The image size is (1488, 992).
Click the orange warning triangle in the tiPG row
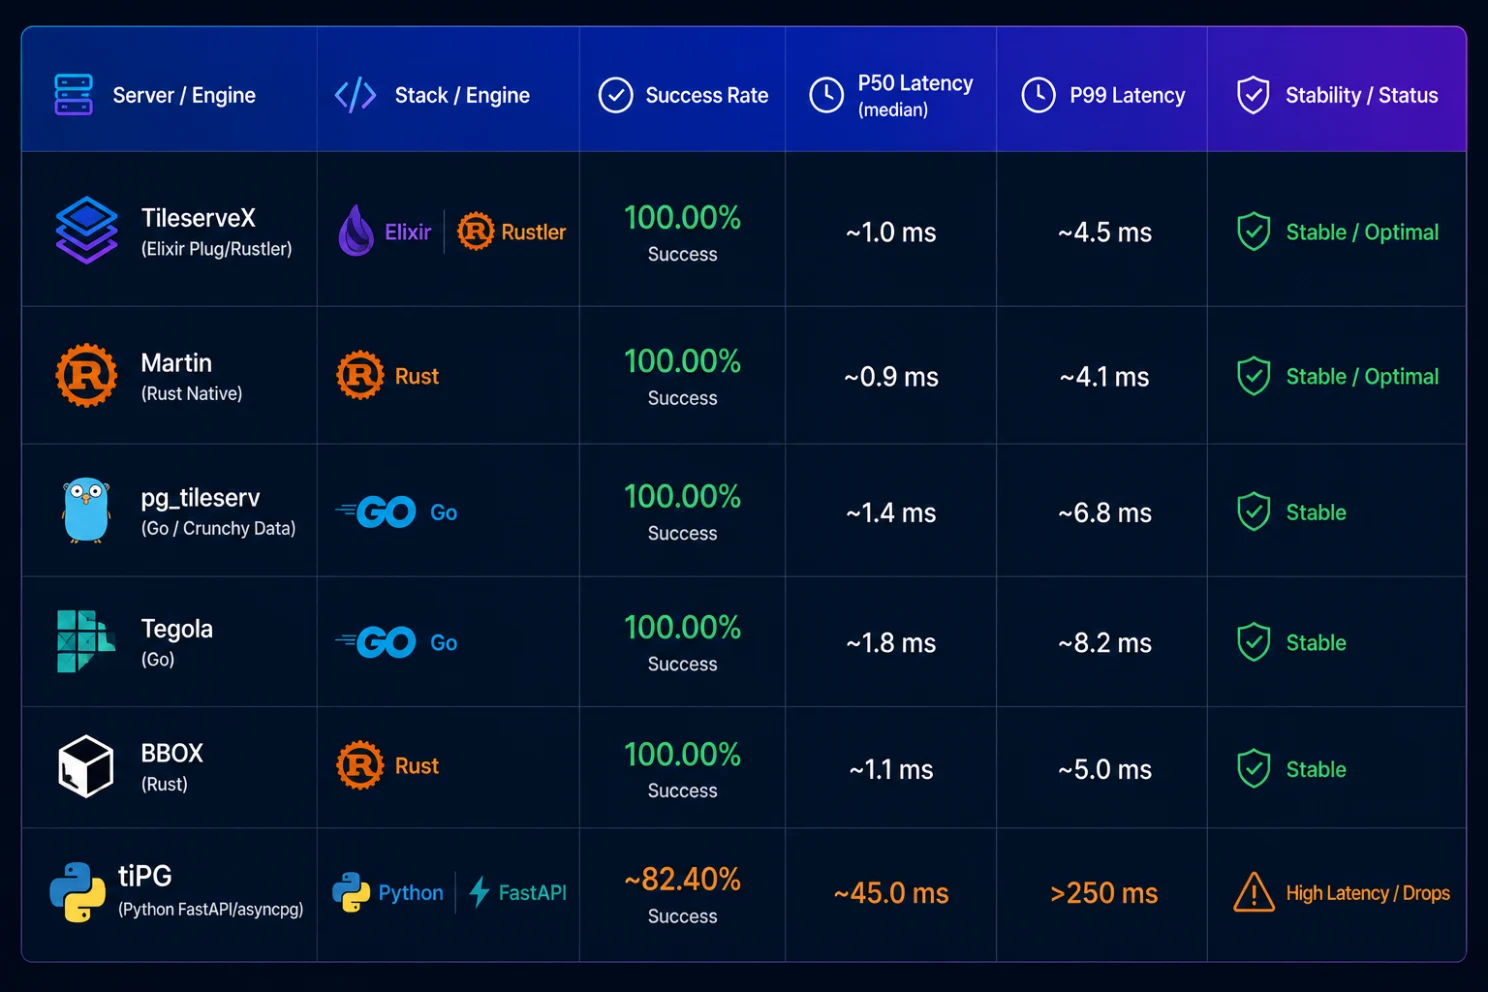click(1254, 892)
